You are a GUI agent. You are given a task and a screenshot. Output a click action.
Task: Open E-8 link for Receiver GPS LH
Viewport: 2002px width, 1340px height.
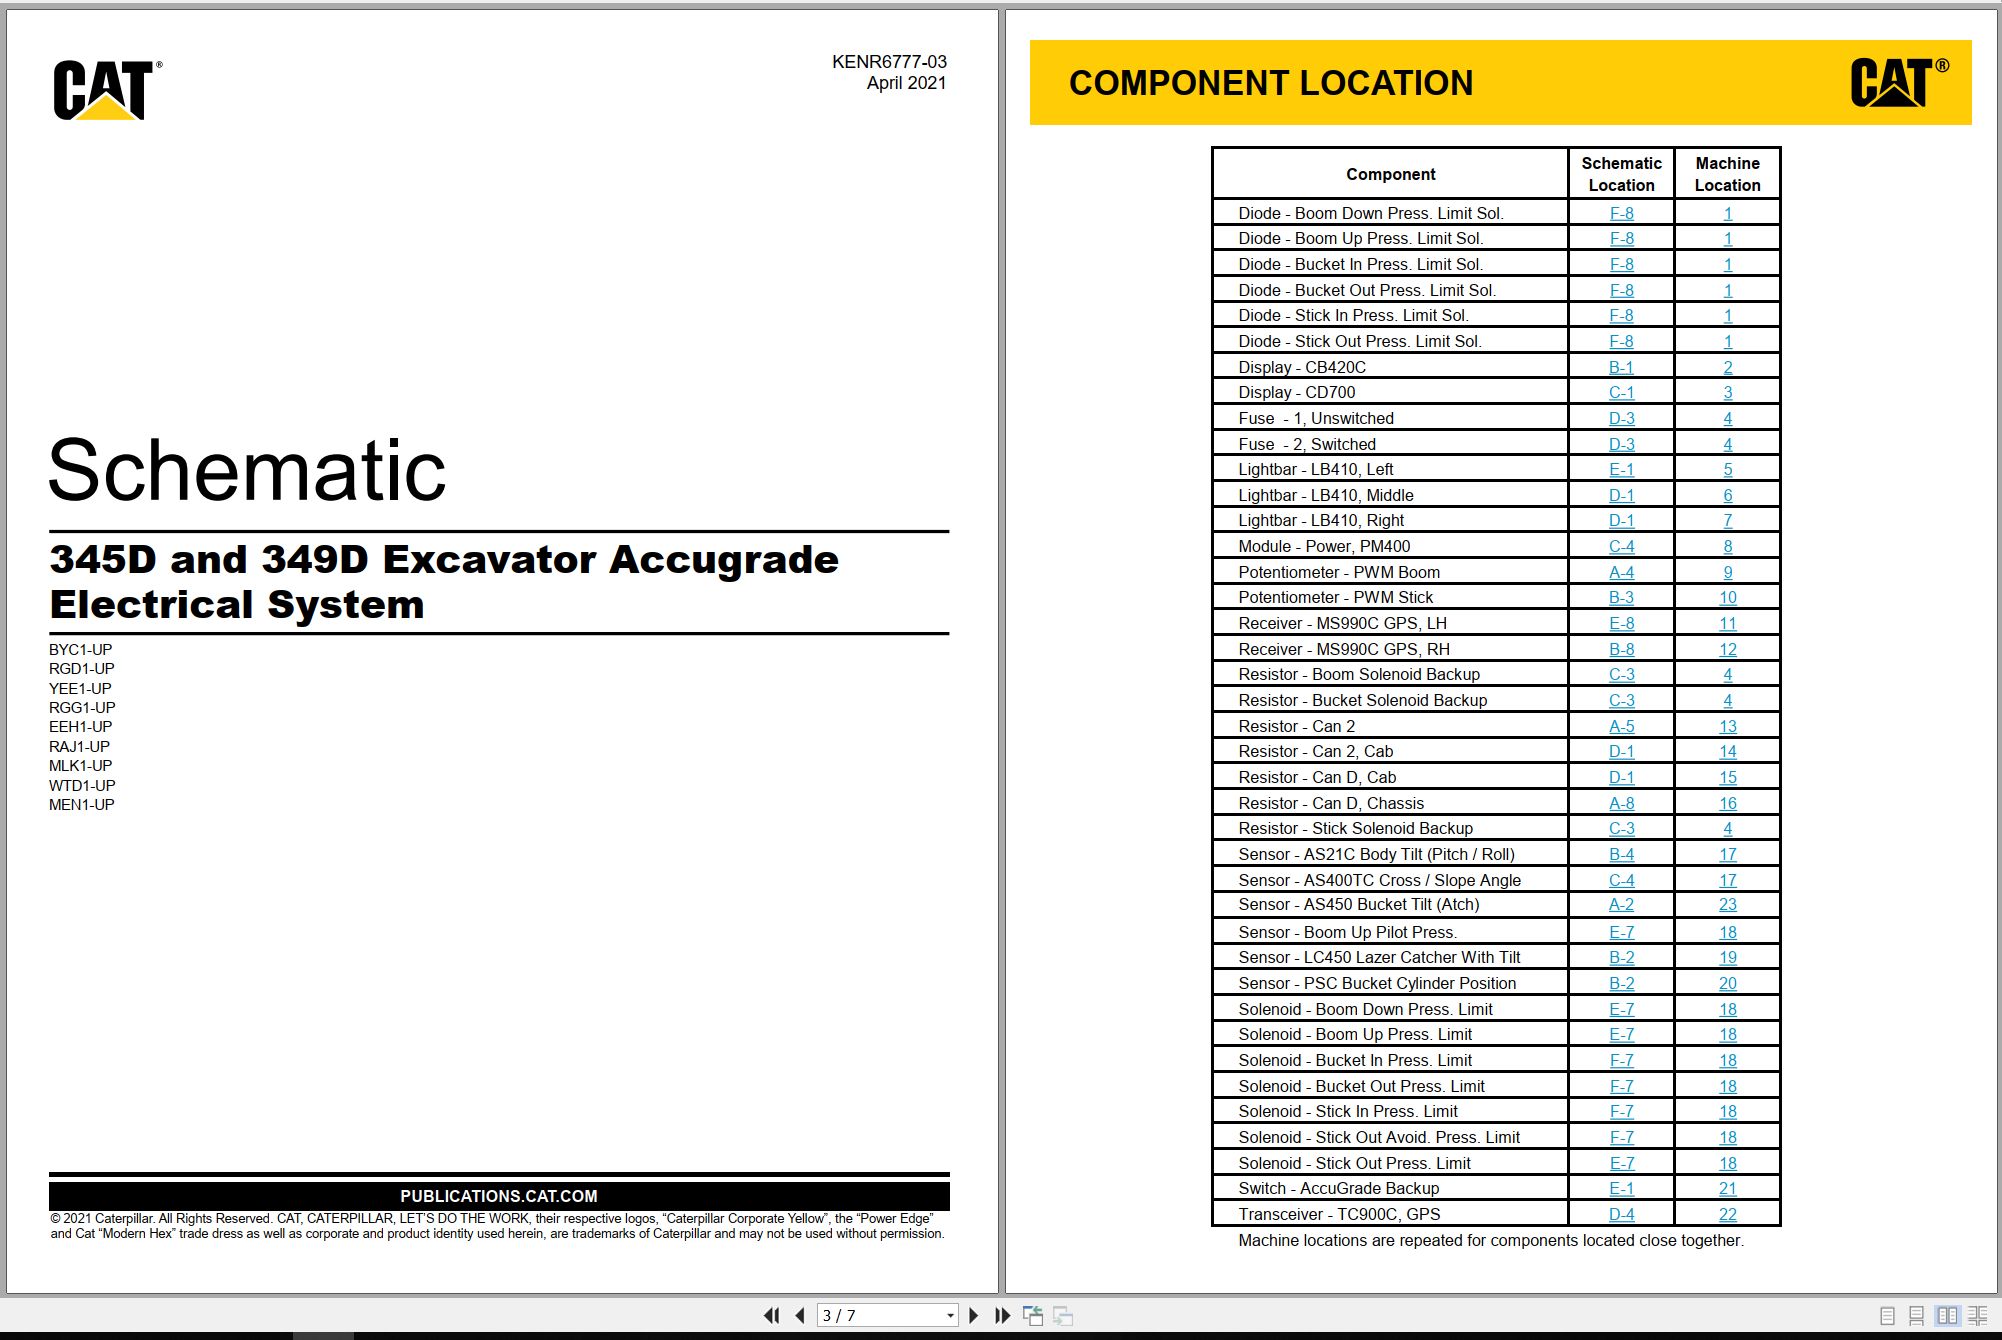(x=1621, y=623)
